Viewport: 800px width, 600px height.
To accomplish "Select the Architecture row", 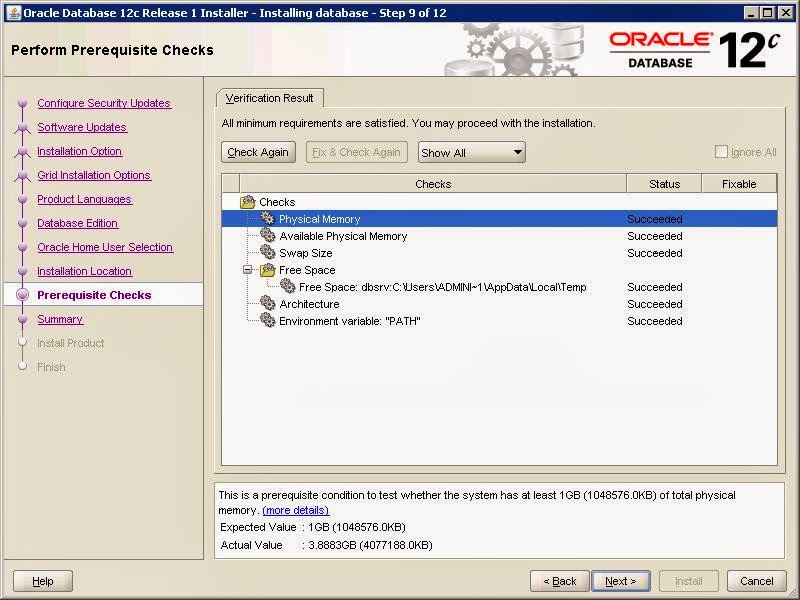I will click(x=499, y=304).
